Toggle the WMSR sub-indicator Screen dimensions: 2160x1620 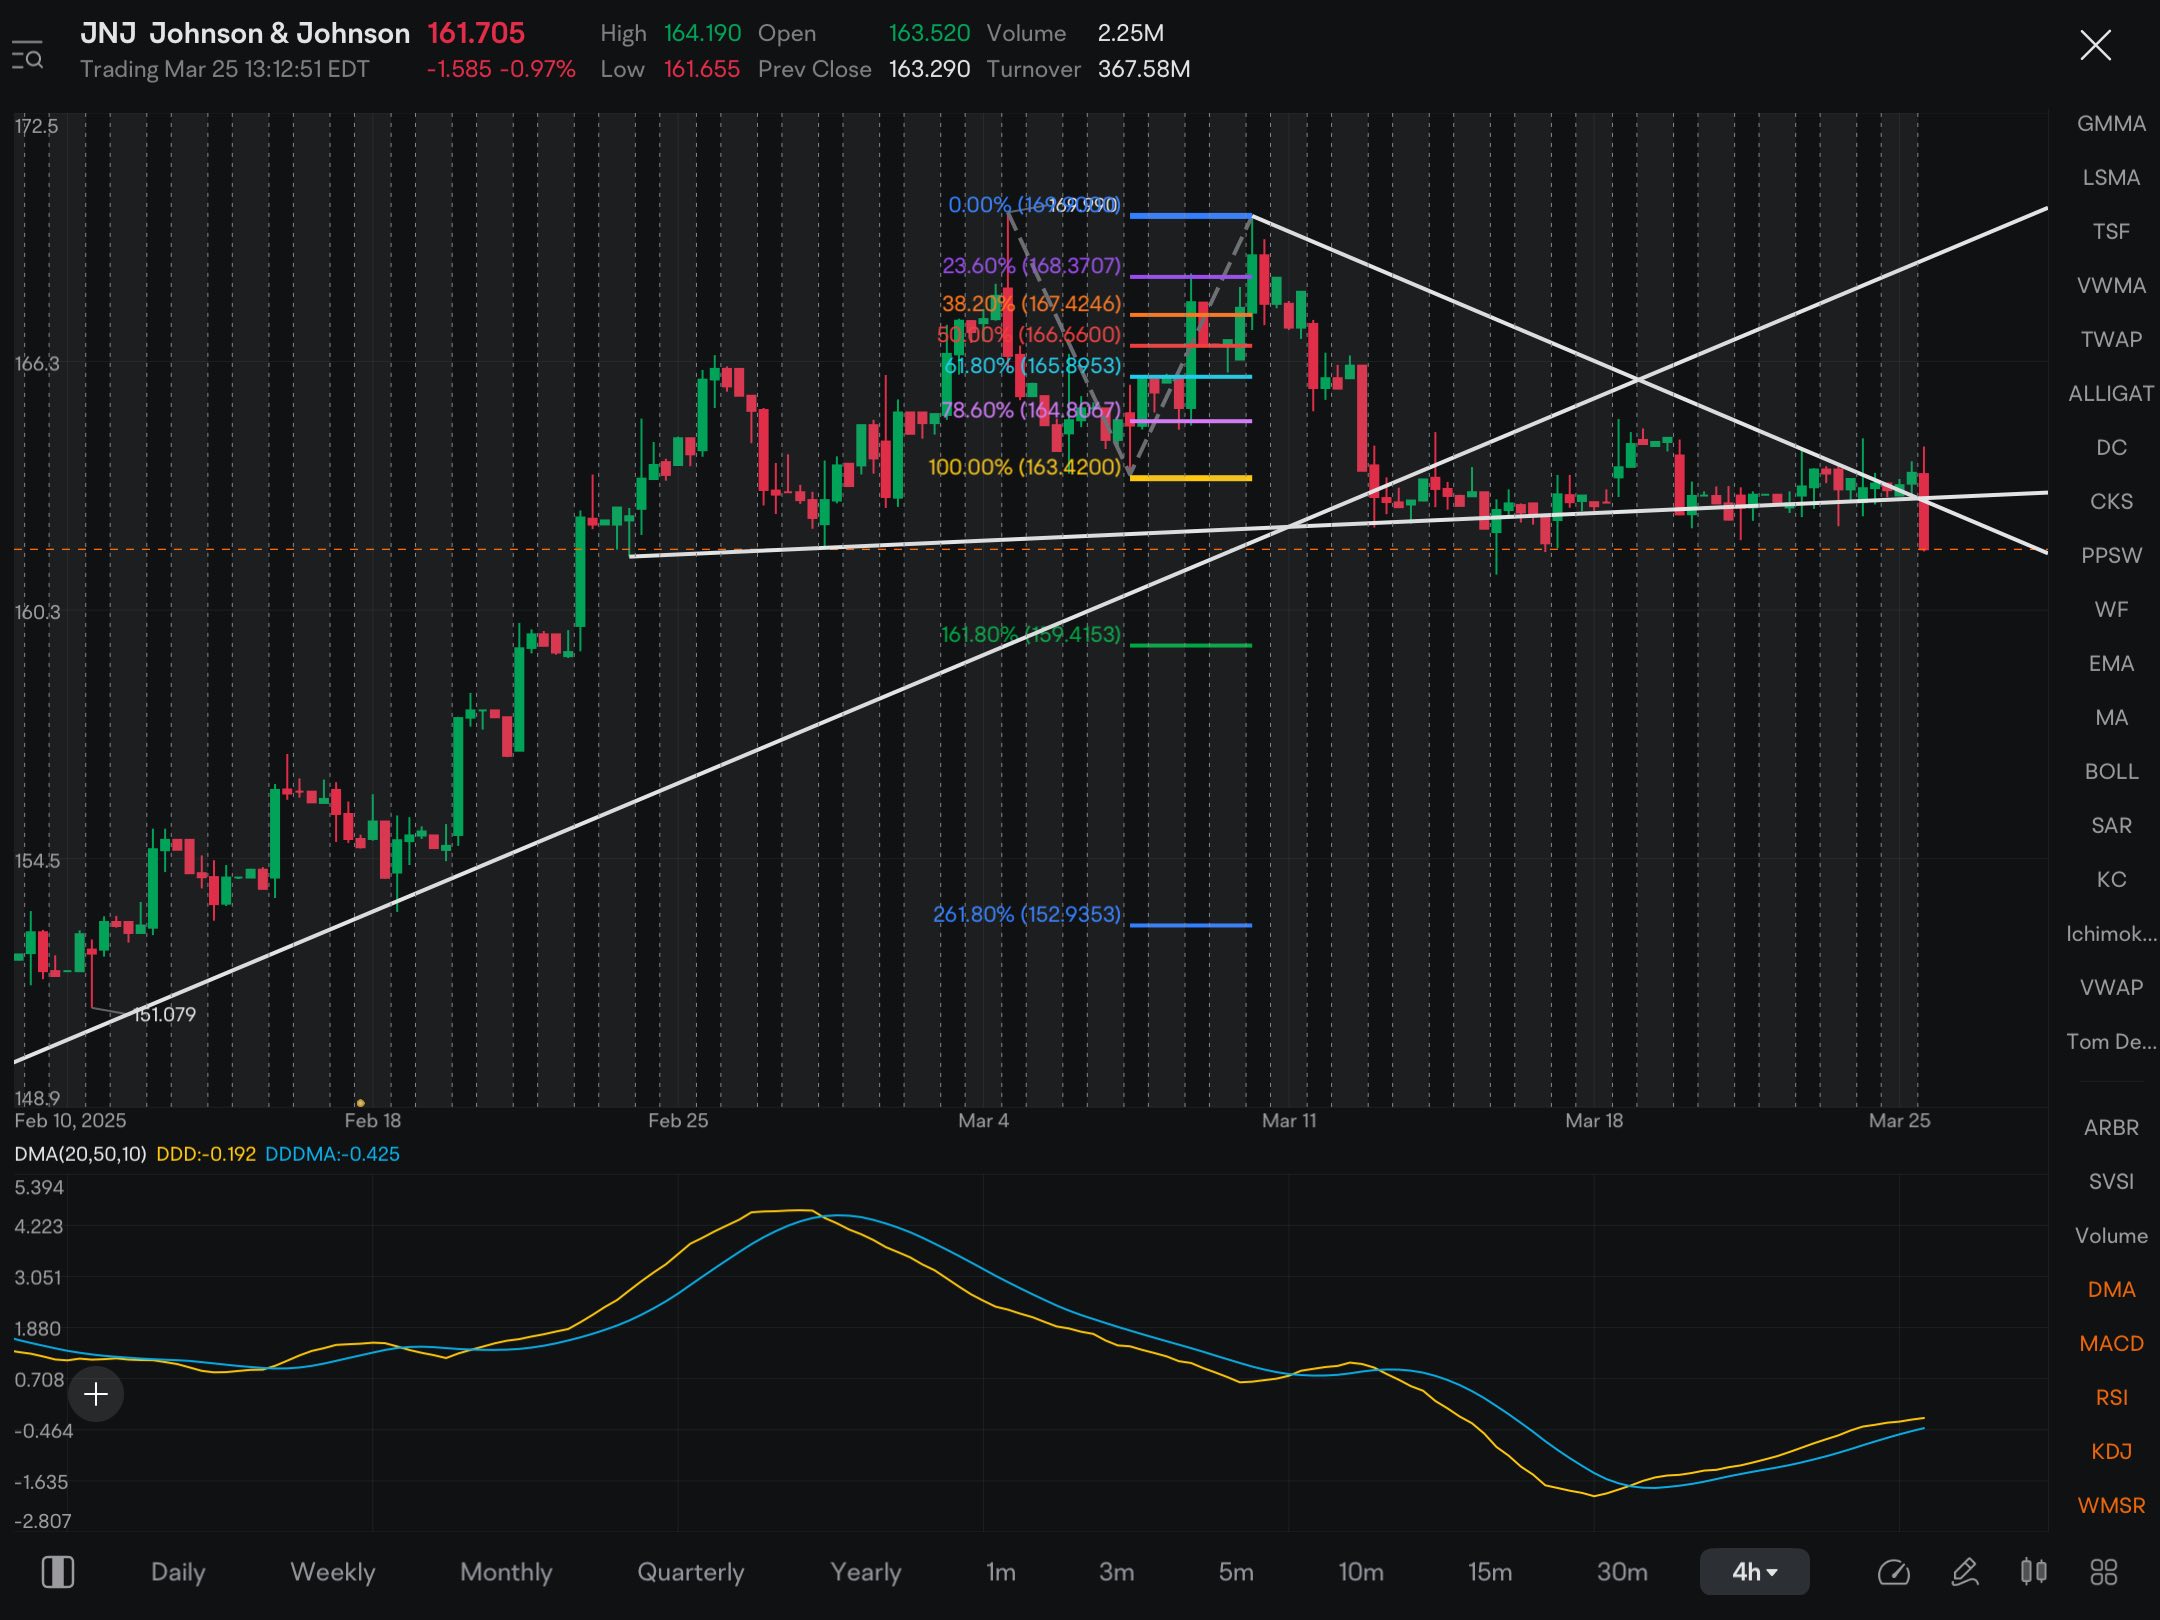tap(2111, 1506)
